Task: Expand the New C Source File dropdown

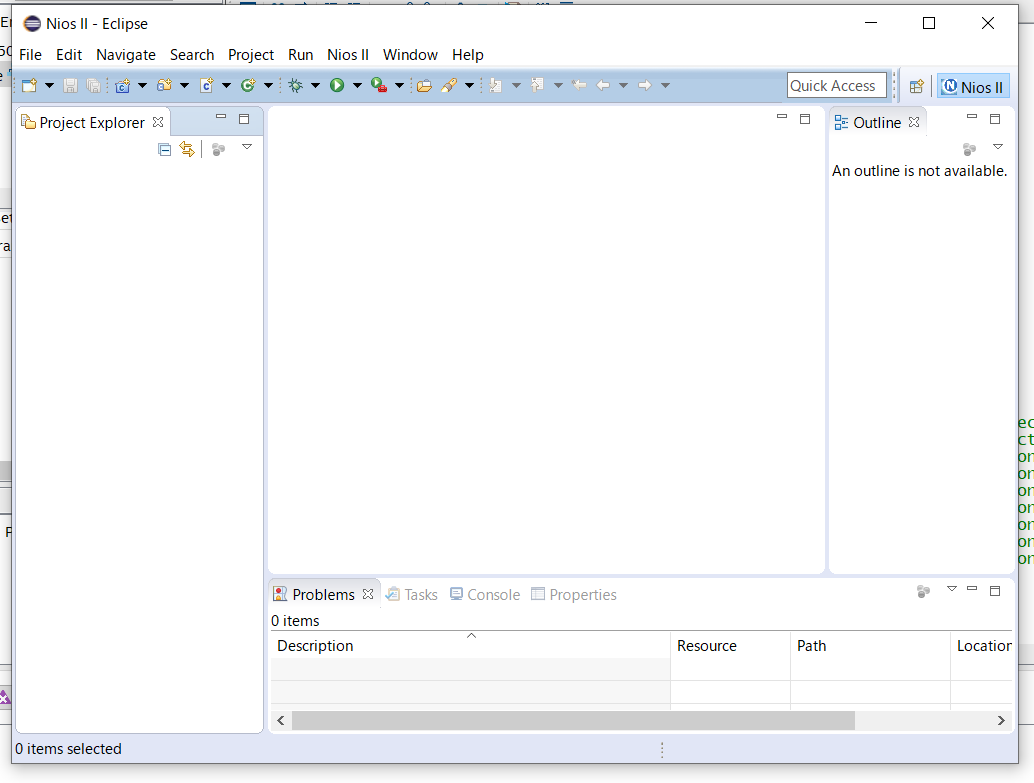Action: 226,85
